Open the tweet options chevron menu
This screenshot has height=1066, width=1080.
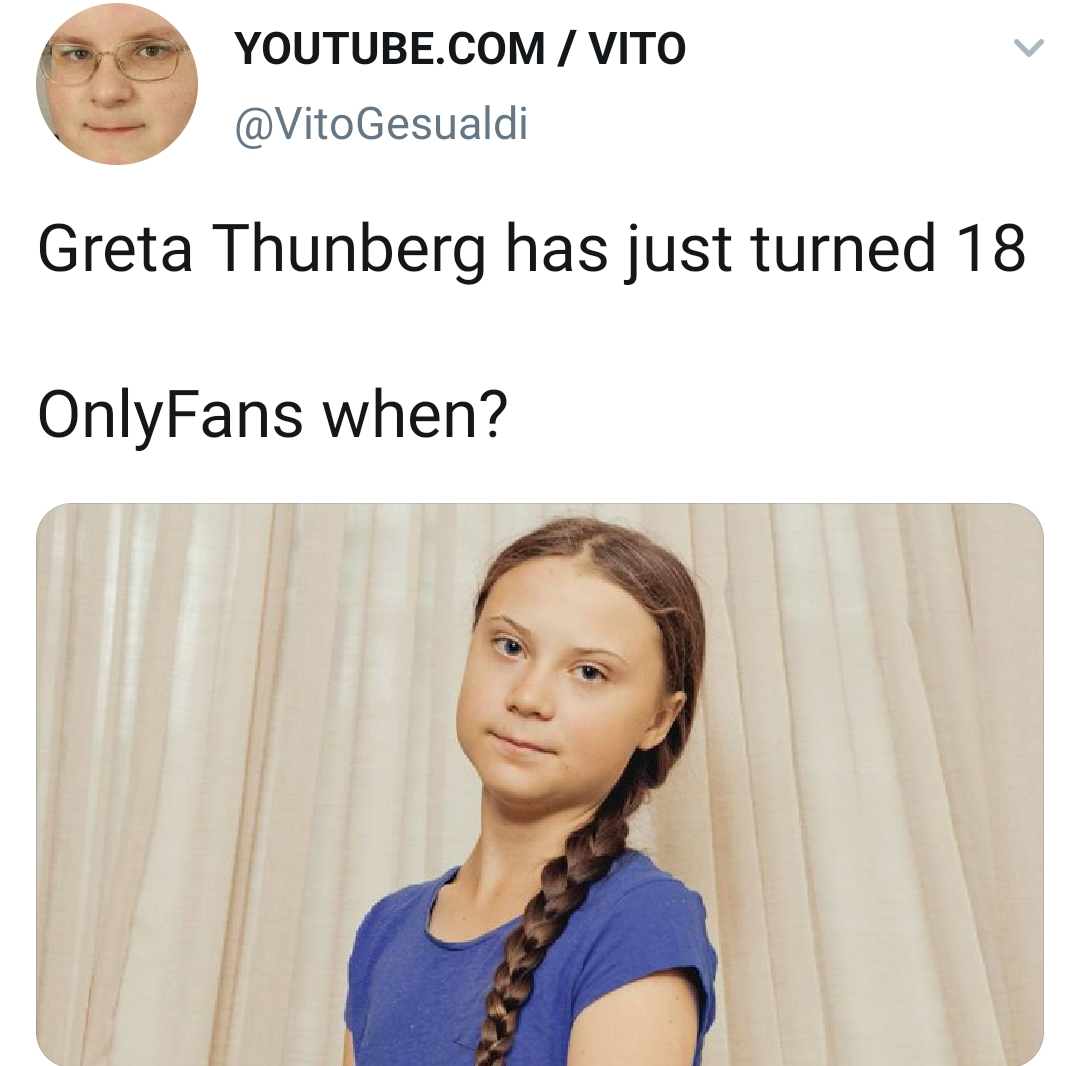[x=1028, y=48]
